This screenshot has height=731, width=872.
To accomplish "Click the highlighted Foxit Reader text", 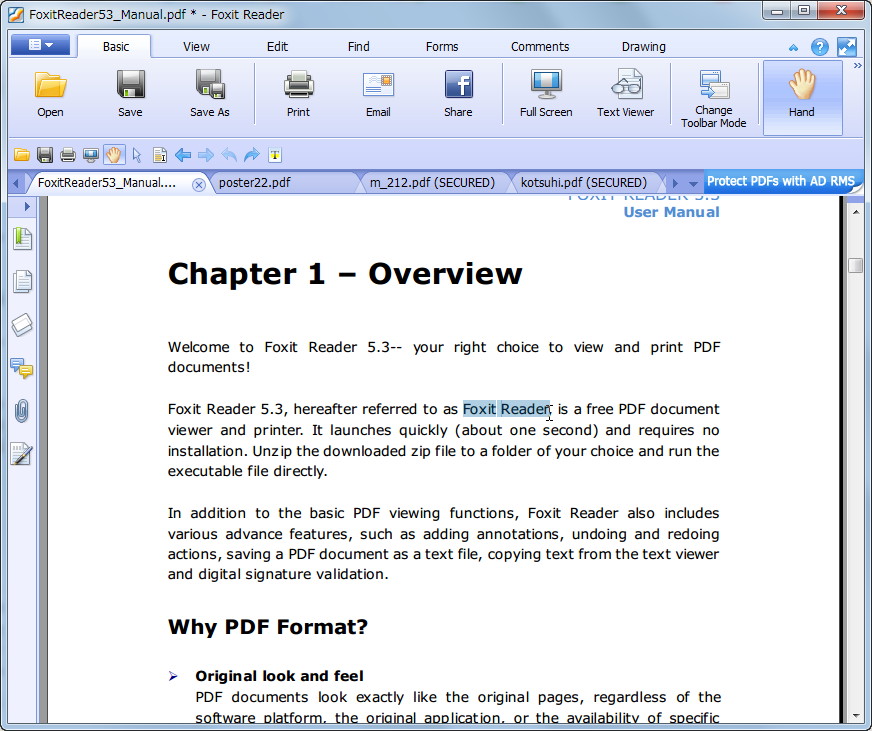I will click(507, 409).
